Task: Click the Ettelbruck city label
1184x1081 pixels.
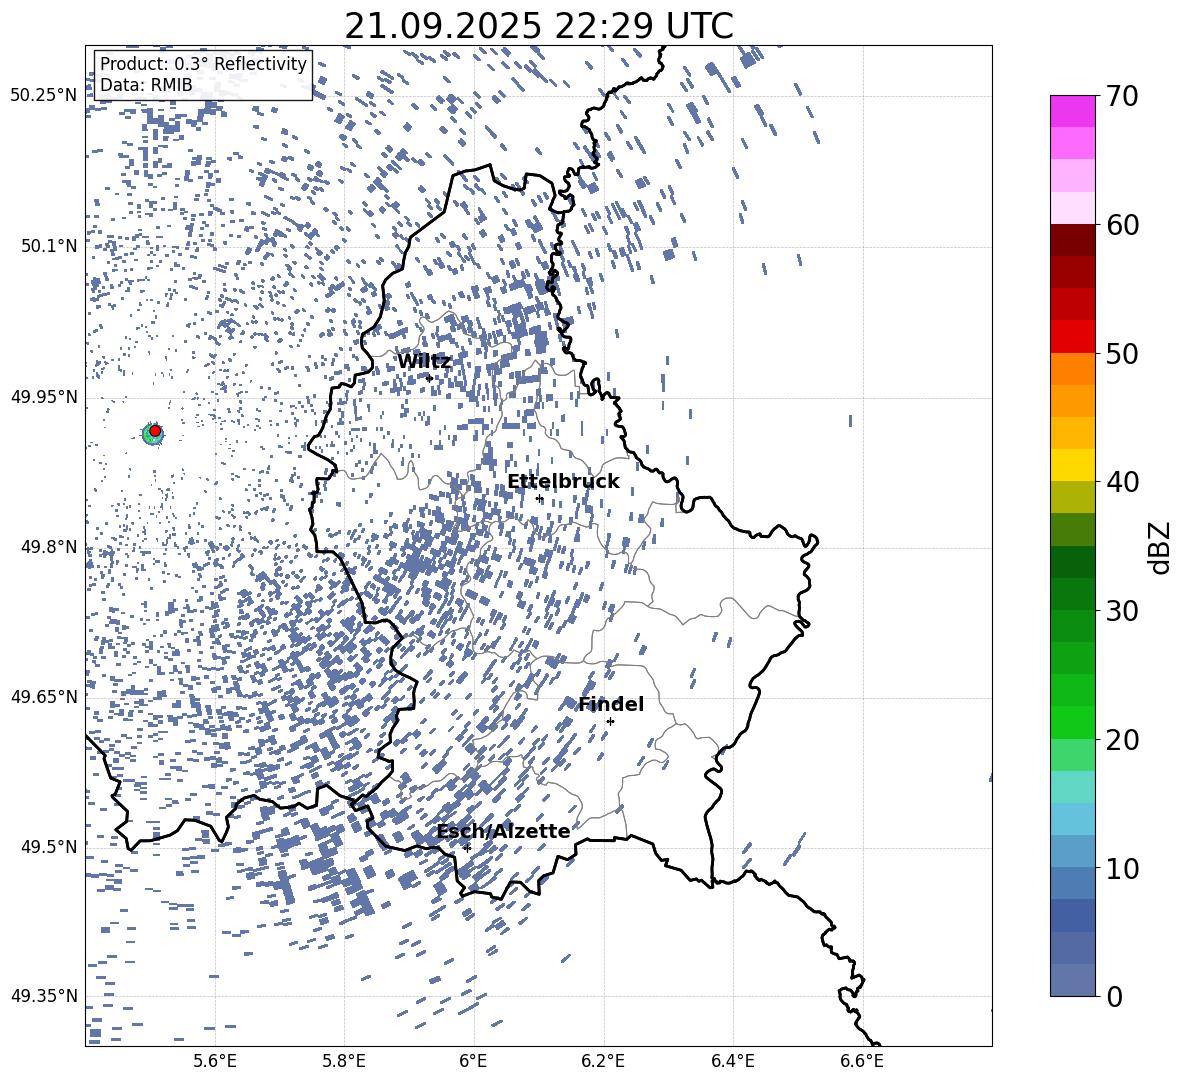Action: pyautogui.click(x=563, y=482)
